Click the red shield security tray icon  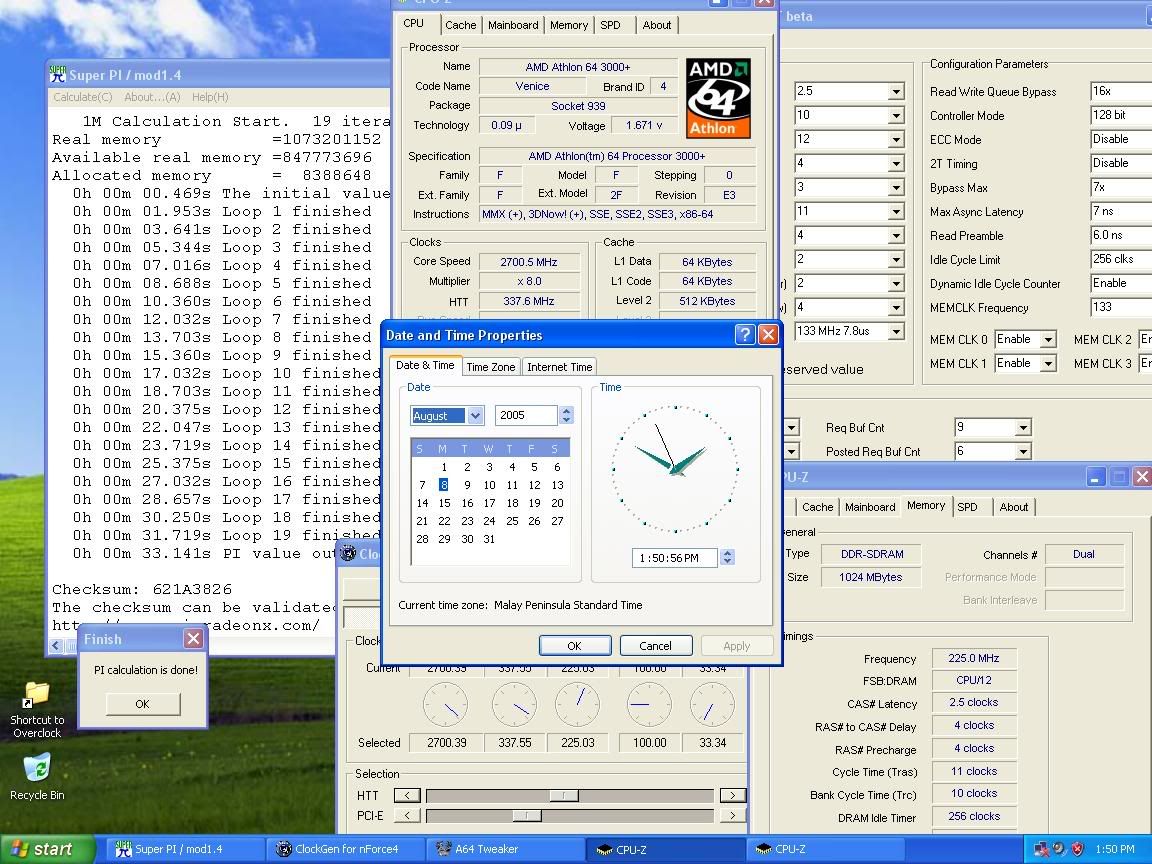click(1077, 849)
